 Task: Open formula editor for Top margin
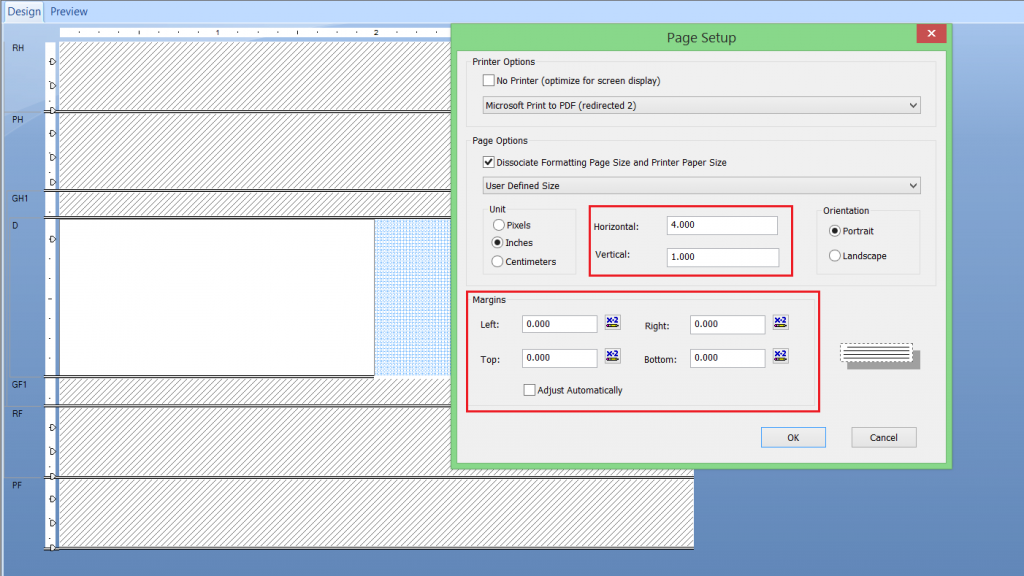[611, 357]
